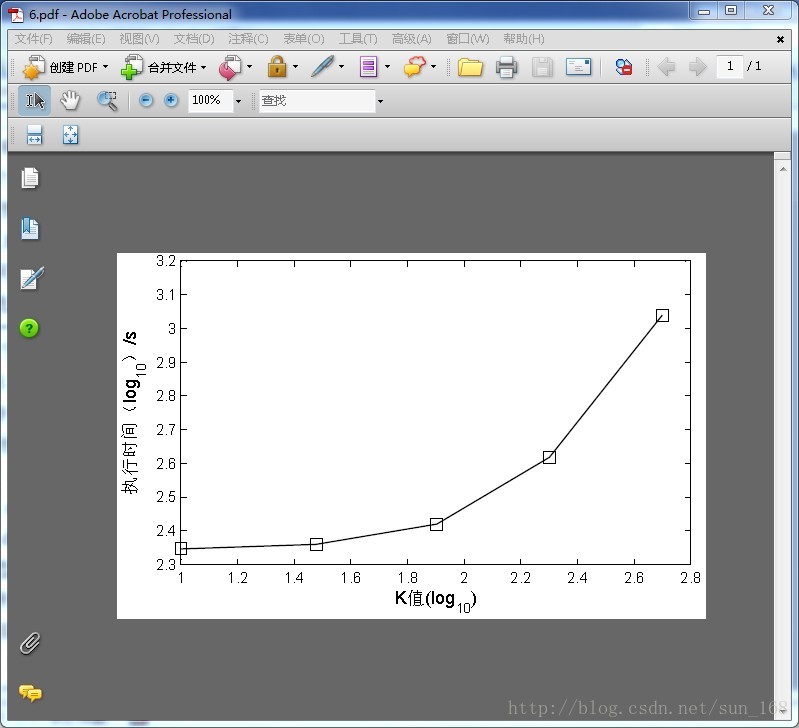Close the document with menu bar X

pos(780,39)
